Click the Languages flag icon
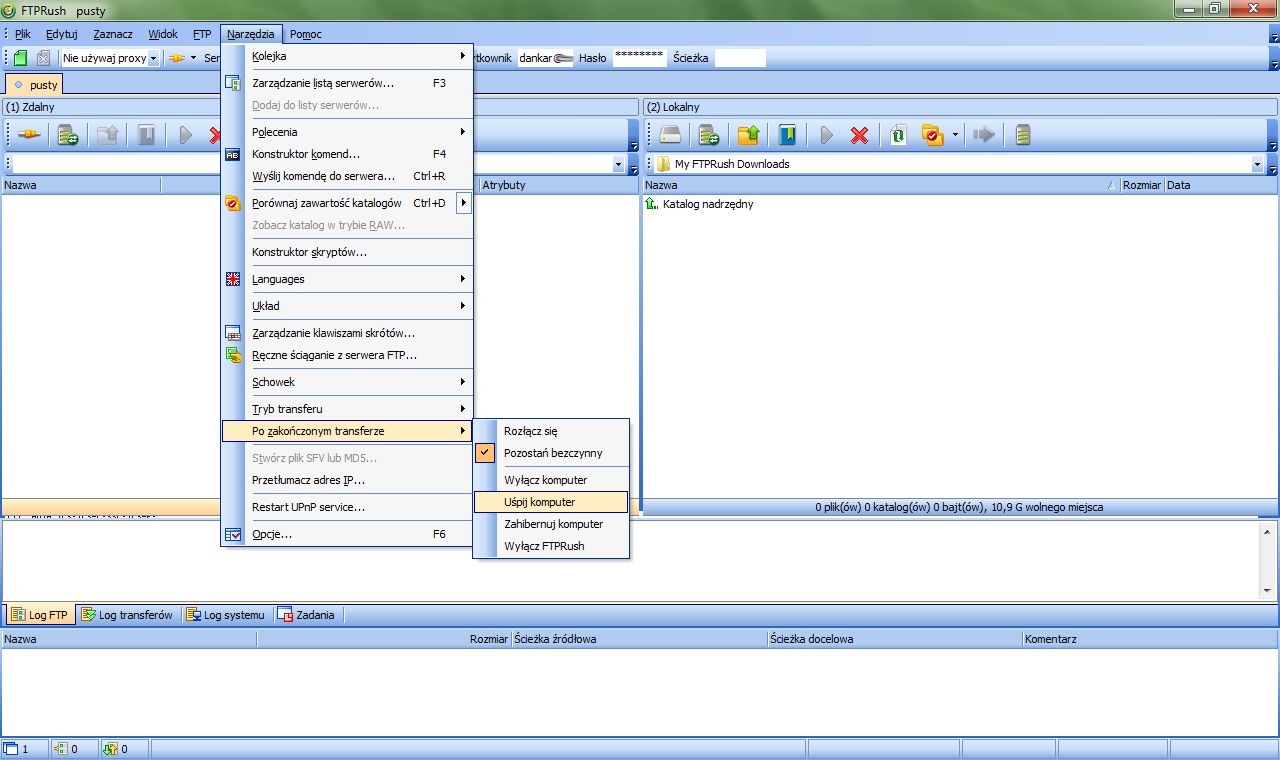This screenshot has width=1280, height=760. point(233,279)
